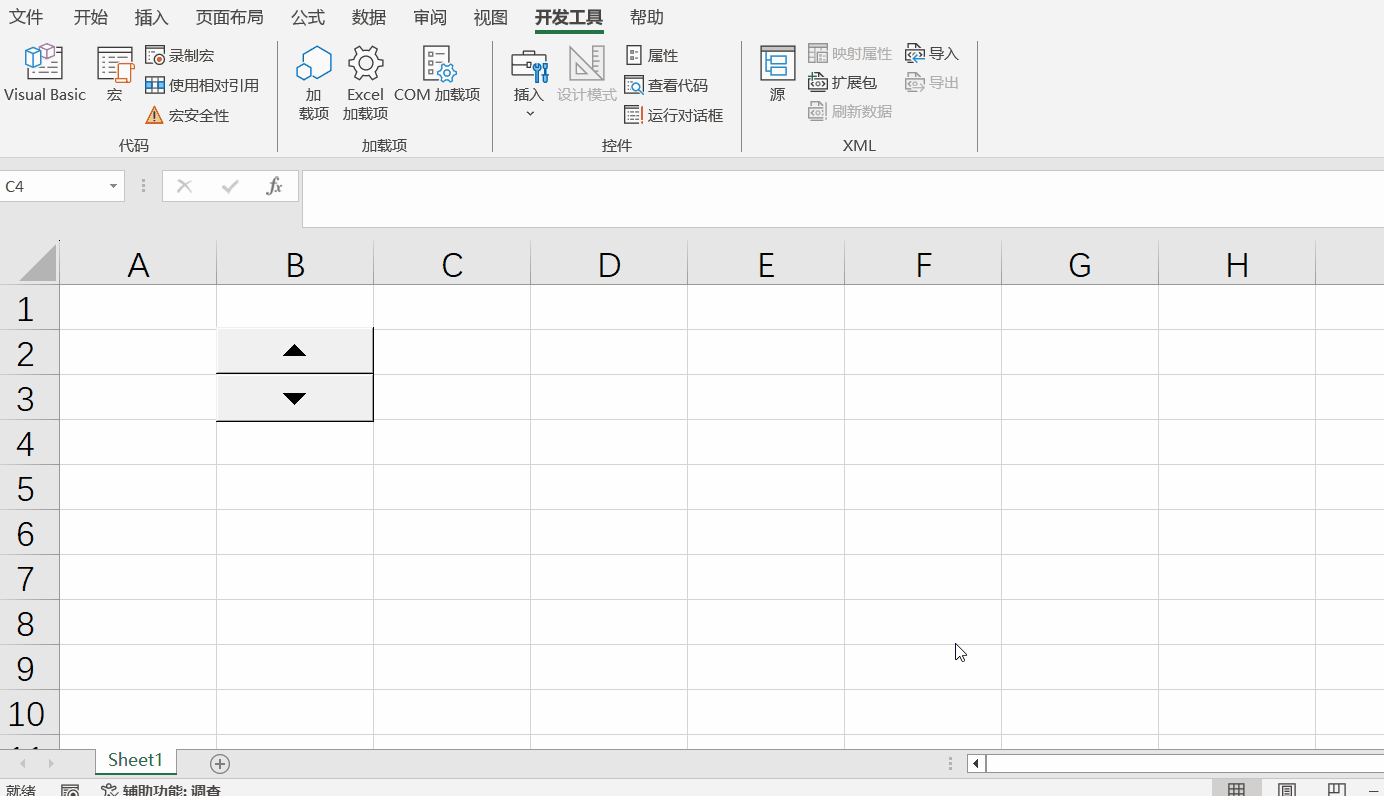This screenshot has height=796, width=1384.
Task: Click the 宏 macros icon
Action: coord(113,72)
